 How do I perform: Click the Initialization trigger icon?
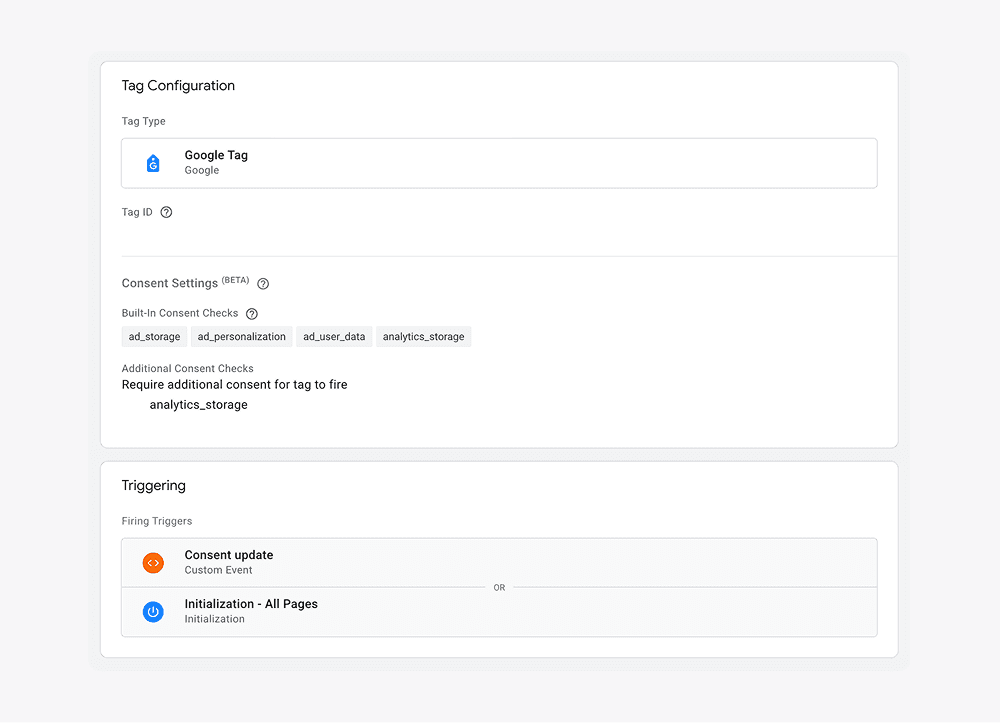tap(153, 611)
